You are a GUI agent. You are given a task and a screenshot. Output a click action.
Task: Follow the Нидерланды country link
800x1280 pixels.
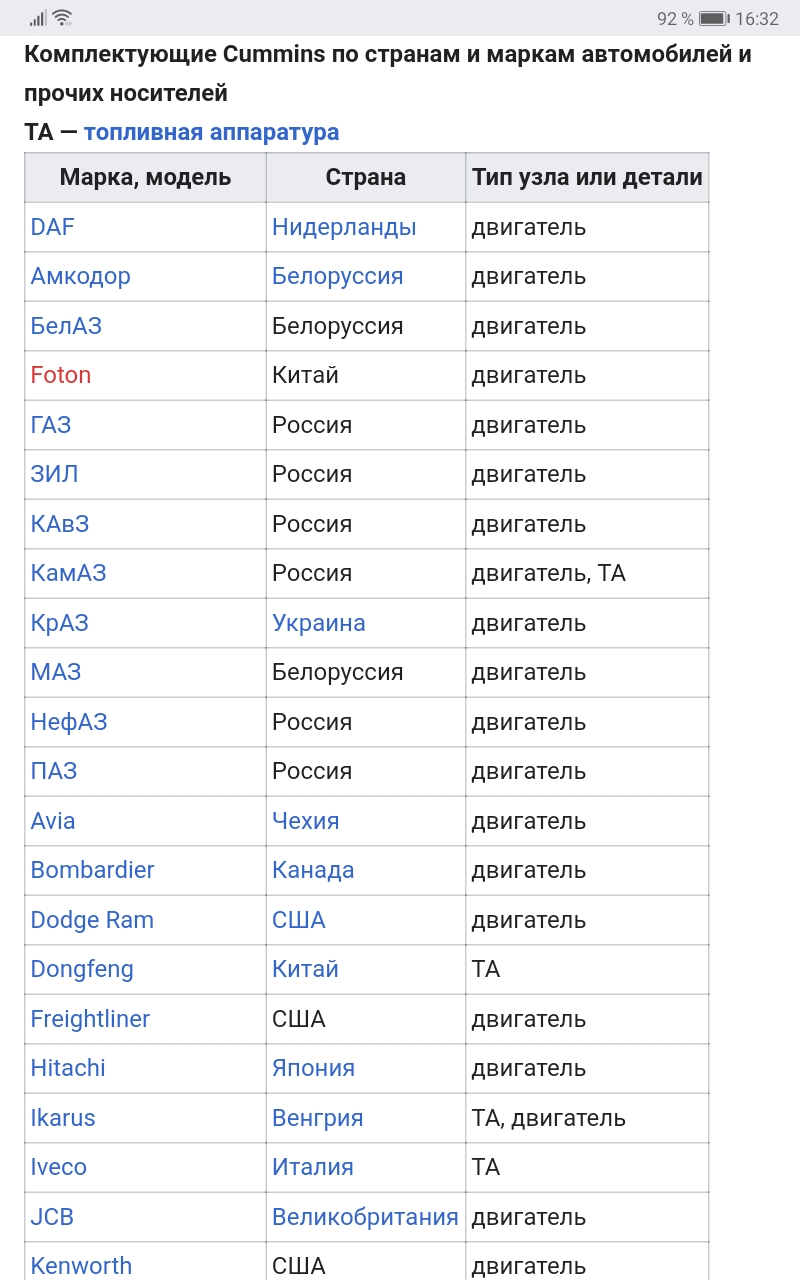(344, 227)
